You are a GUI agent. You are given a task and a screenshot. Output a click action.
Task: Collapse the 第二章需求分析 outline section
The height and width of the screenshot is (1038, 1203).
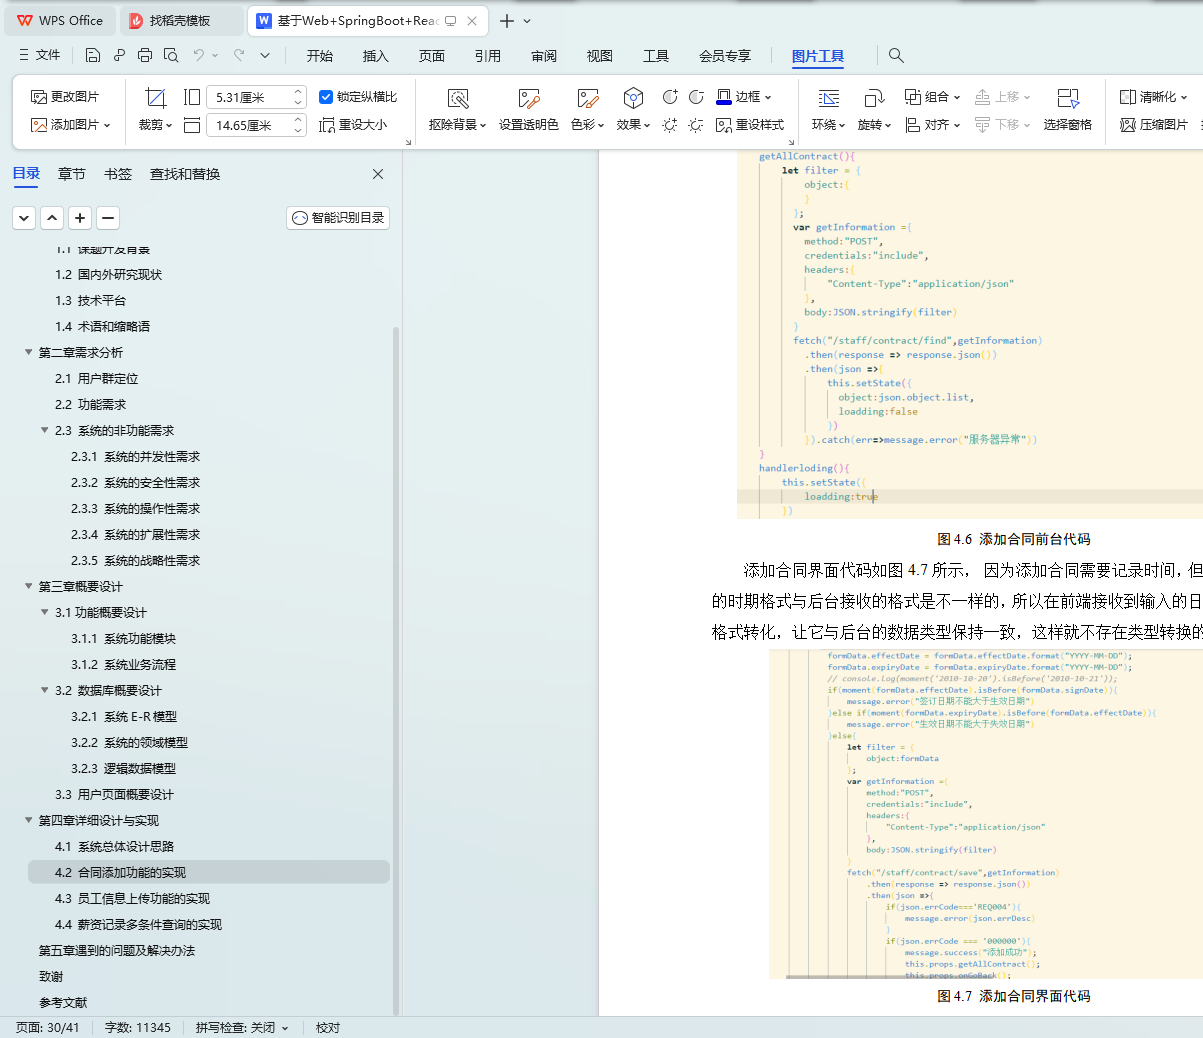click(29, 352)
